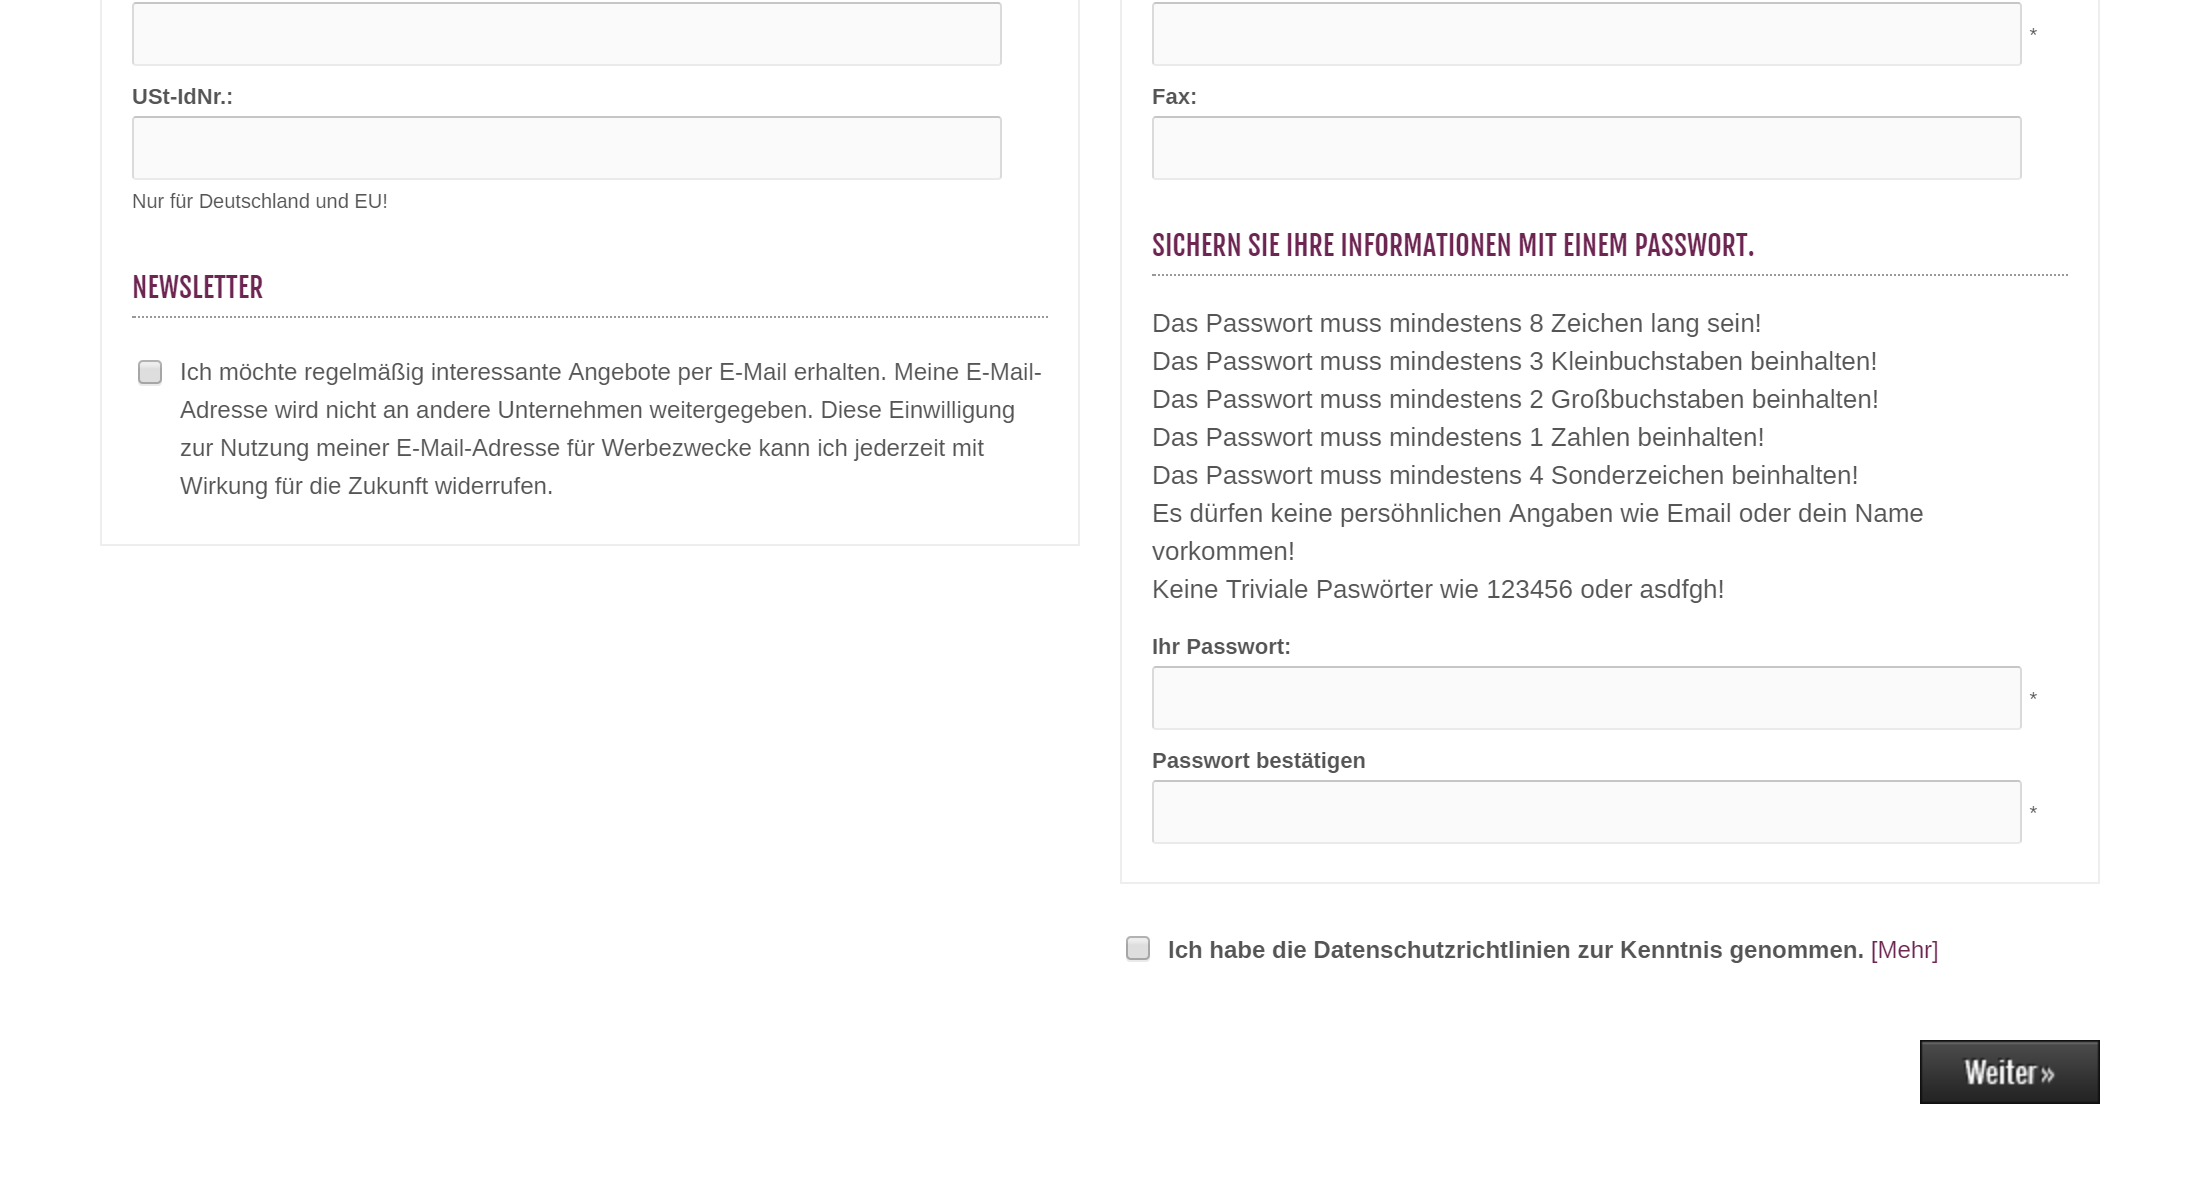The image size is (2200, 1200).
Task: Click Mehr to read data protection details
Action: (1904, 950)
